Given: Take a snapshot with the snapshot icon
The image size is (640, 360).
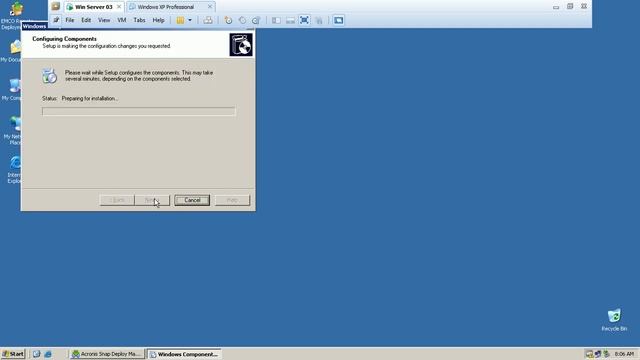Looking at the screenshot, I should coord(228,20).
